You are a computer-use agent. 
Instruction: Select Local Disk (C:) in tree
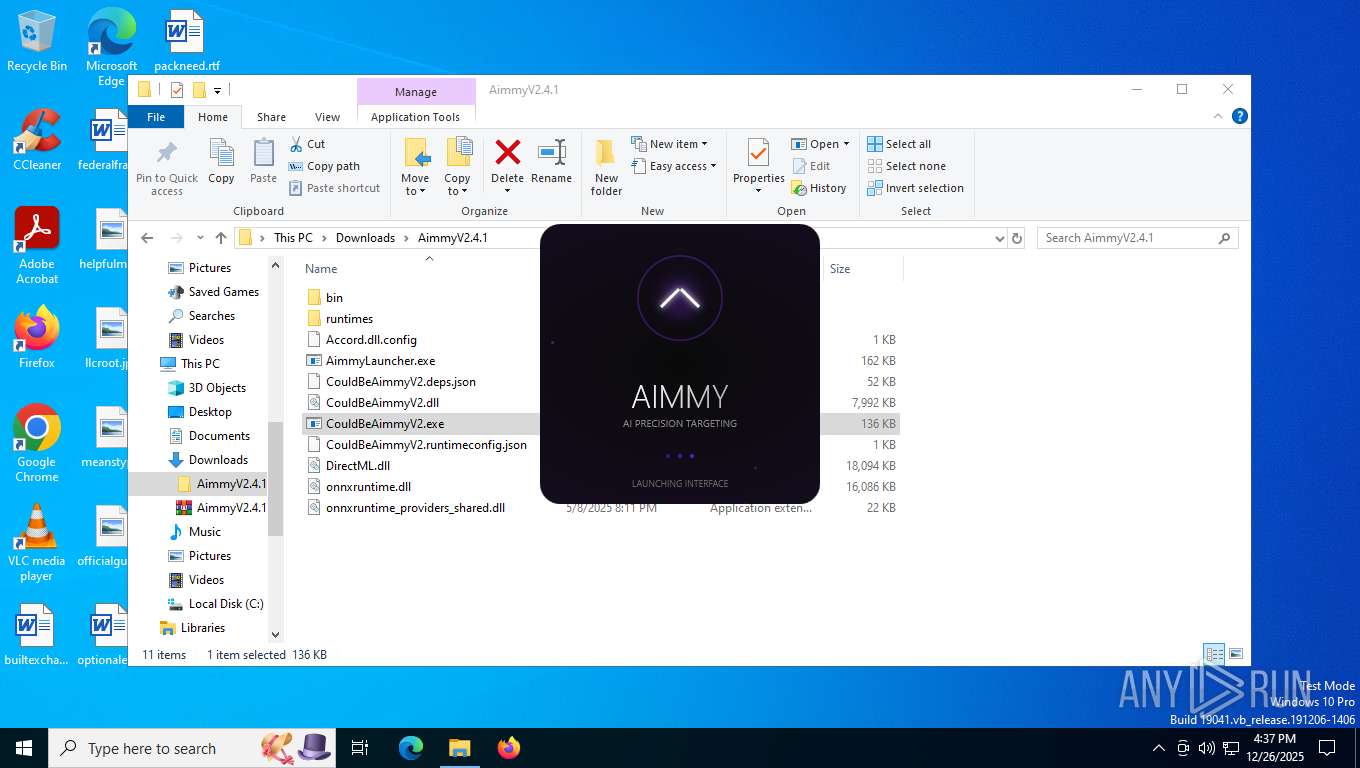(225, 604)
